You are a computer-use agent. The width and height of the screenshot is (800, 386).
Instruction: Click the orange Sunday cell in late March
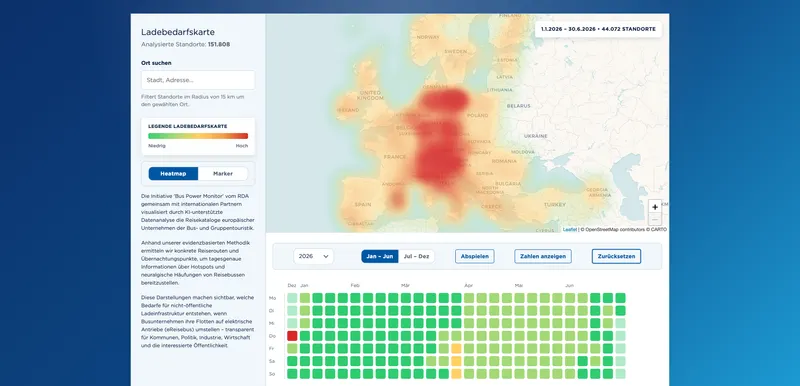point(456,373)
